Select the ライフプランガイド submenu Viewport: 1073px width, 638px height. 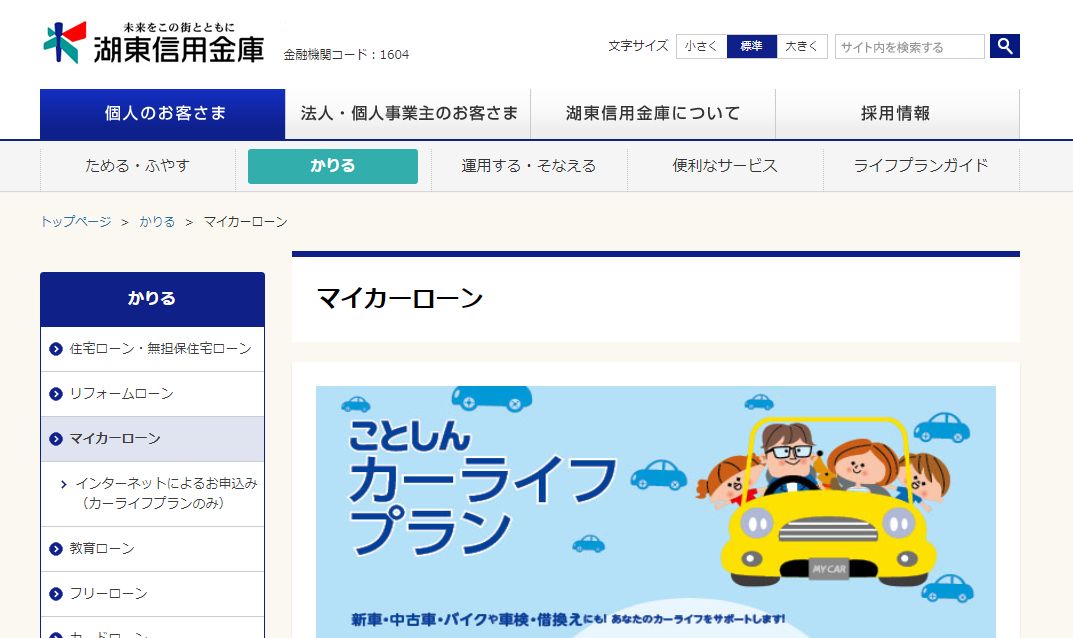[x=921, y=166]
